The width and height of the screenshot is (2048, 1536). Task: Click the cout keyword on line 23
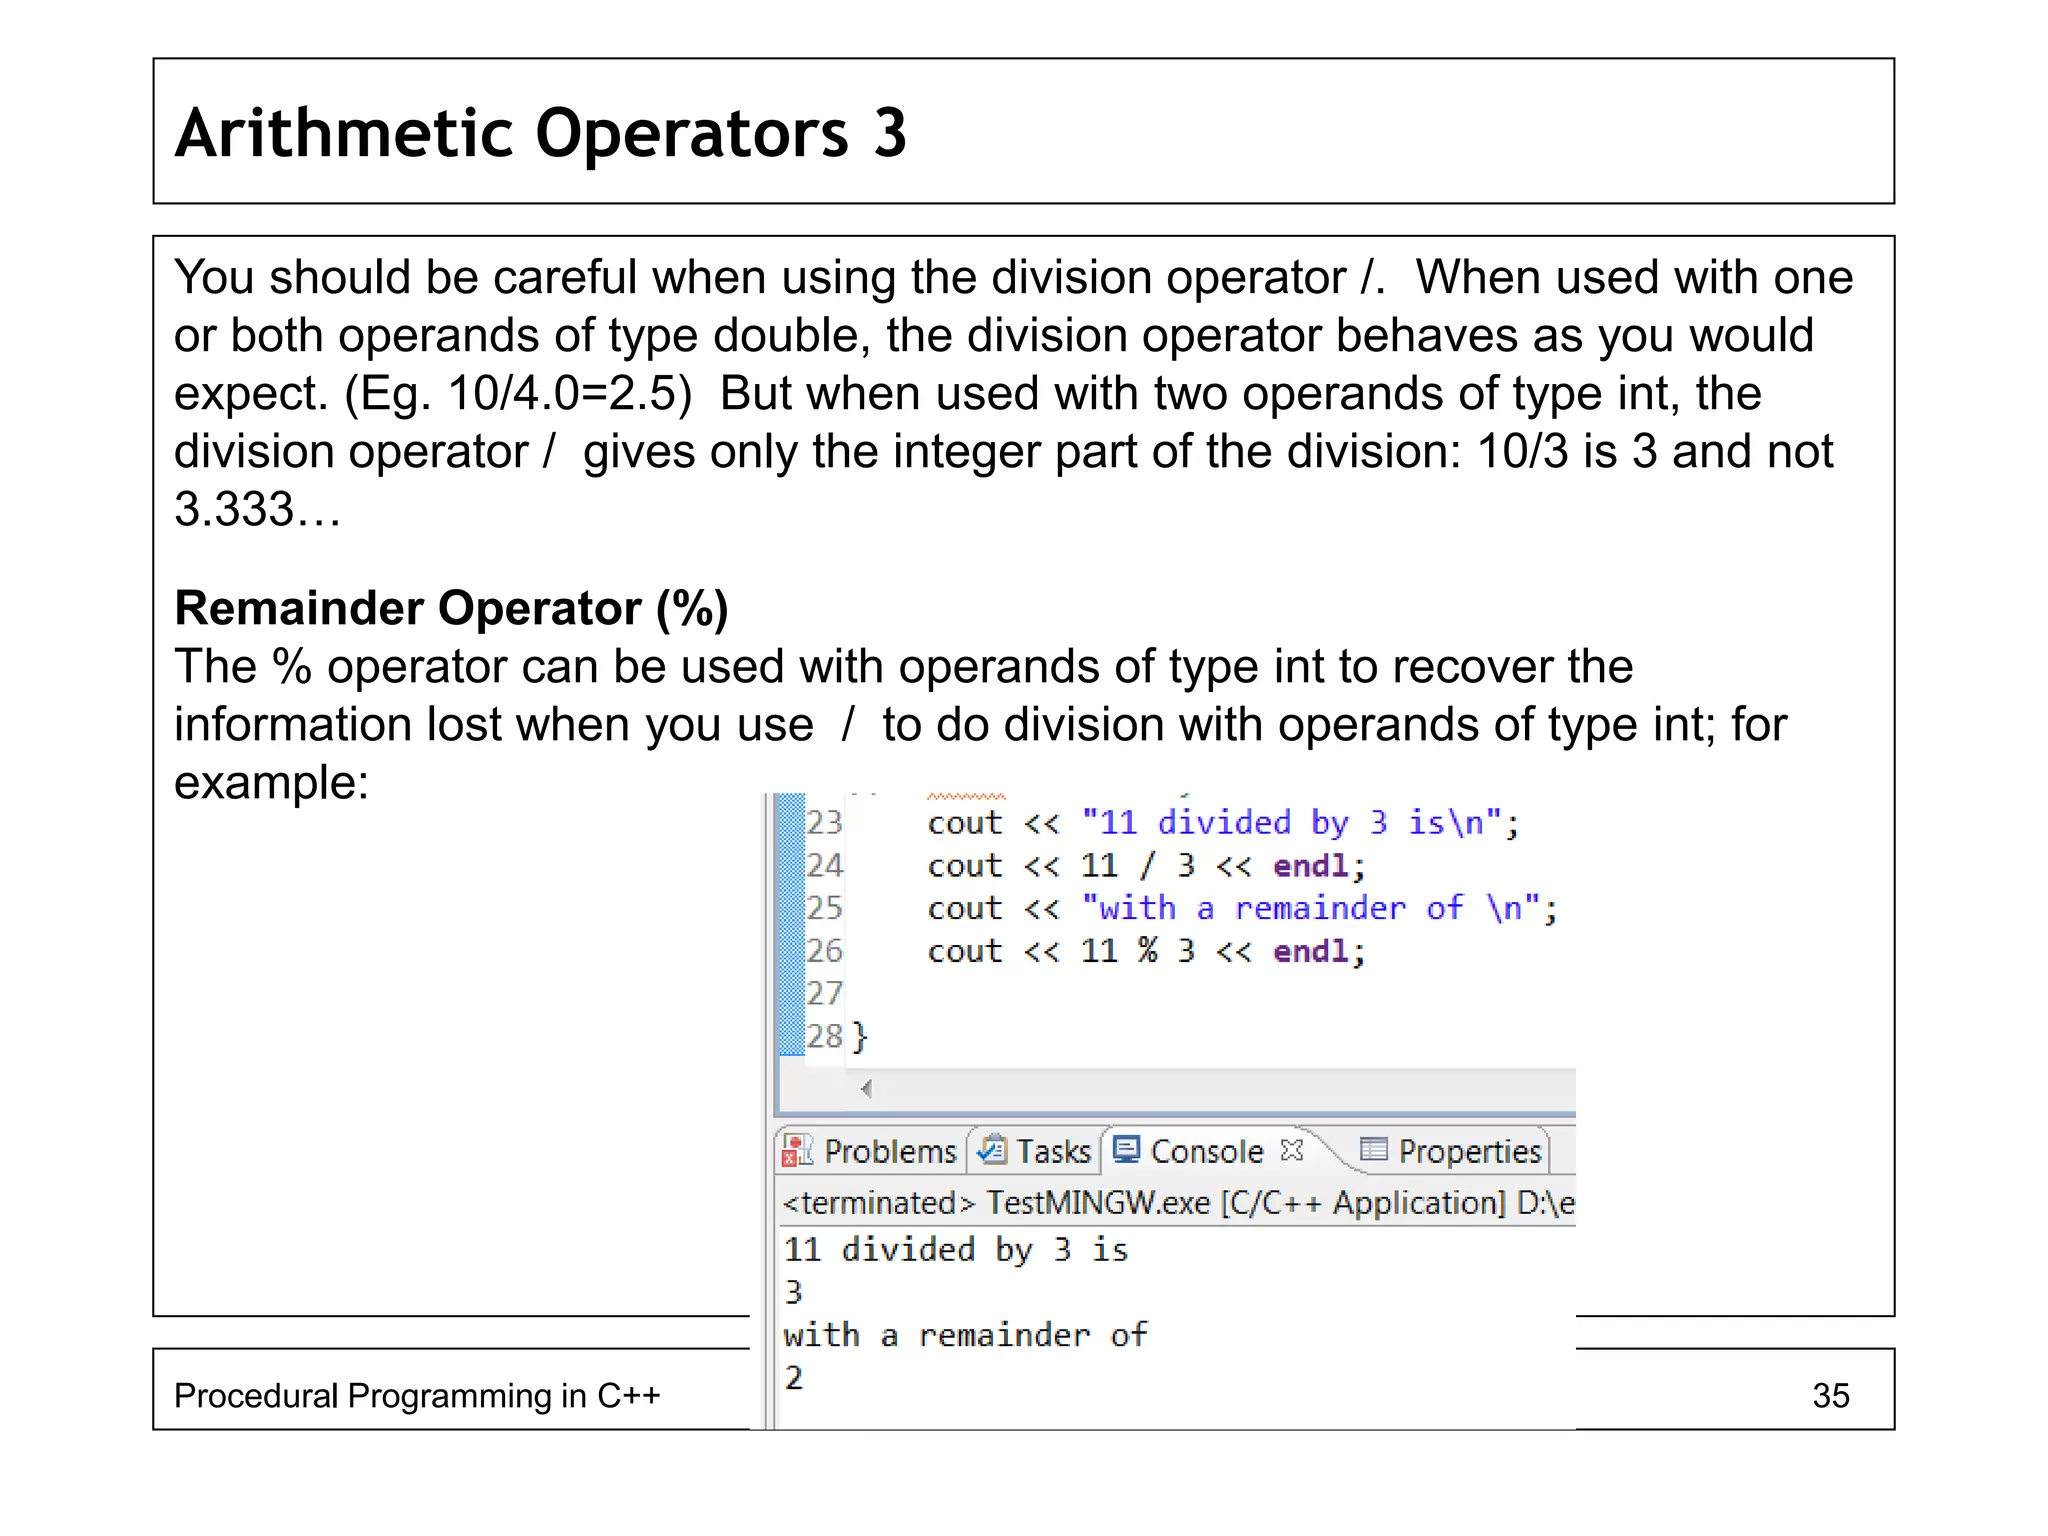964,823
